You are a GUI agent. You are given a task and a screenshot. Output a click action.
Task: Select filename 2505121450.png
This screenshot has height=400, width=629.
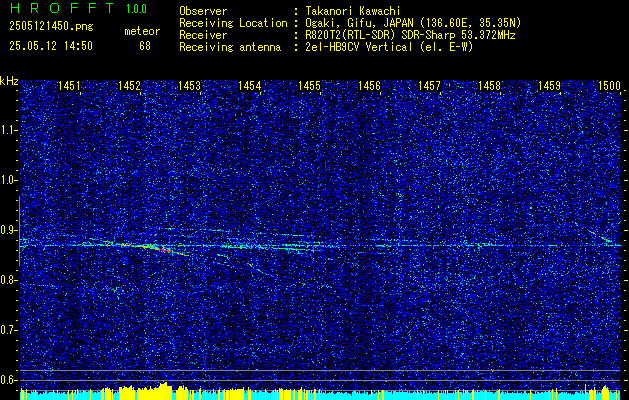pyautogui.click(x=51, y=27)
